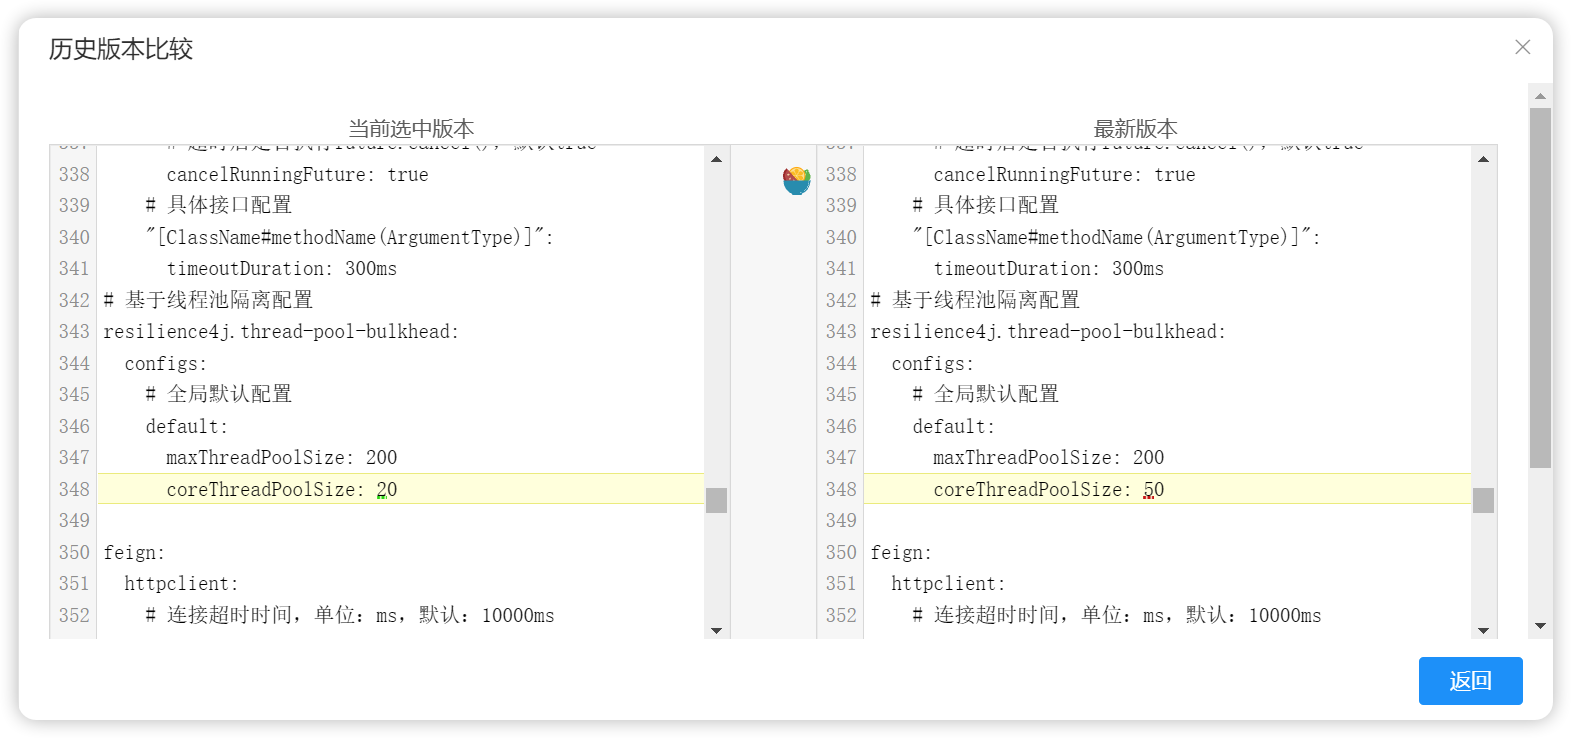The height and width of the screenshot is (738, 1571).
Task: Select the resilience4j.thread-pool-bulkhead line in left pane
Action: point(281,332)
